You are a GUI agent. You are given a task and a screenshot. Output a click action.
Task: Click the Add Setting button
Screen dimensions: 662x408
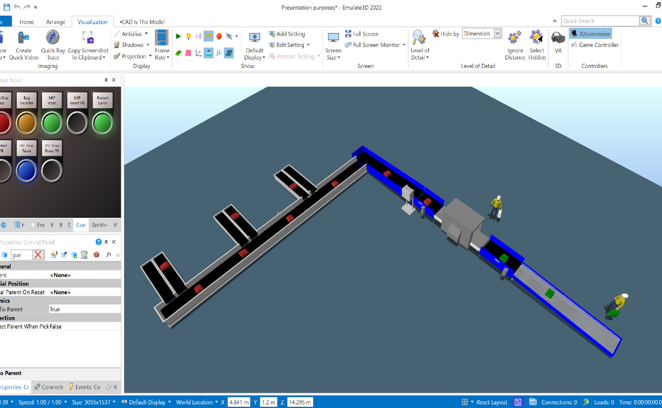pyautogui.click(x=288, y=34)
